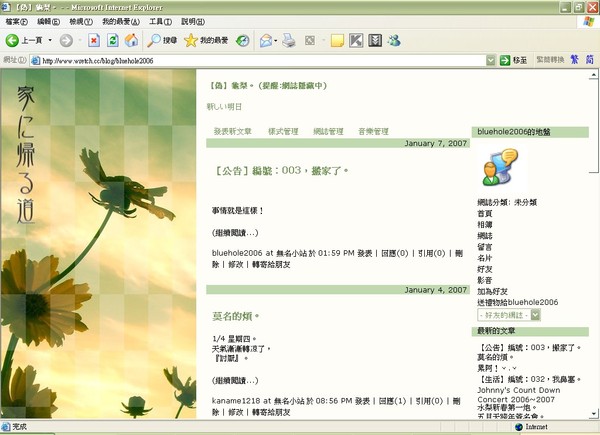Viewport: 600px width, 435px height.
Task: Go to Home page icon
Action: (131, 40)
